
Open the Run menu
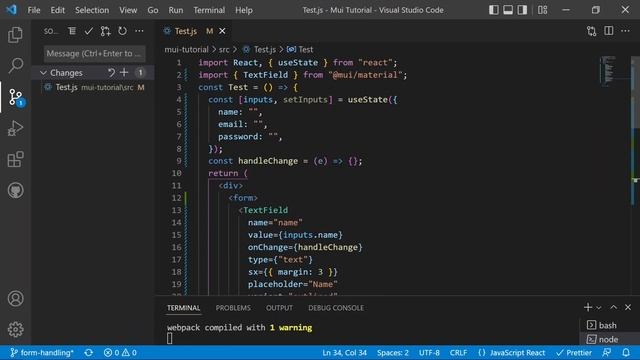tap(176, 10)
